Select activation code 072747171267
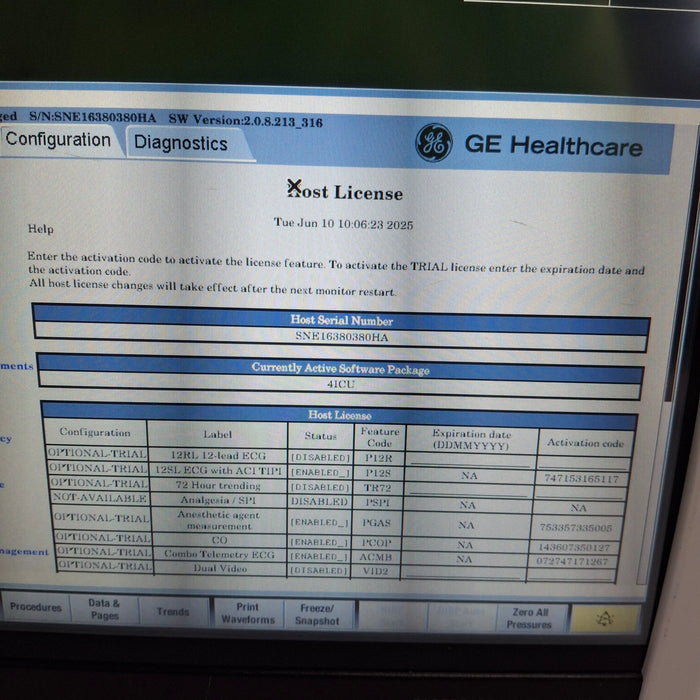 tap(572, 561)
